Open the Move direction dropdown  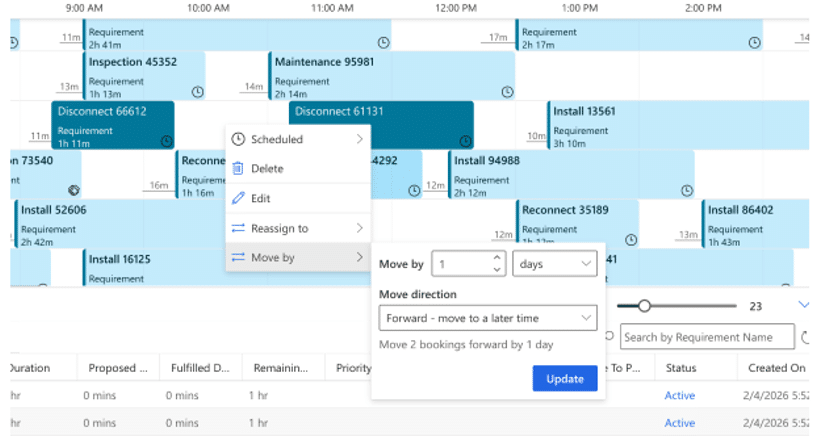(x=488, y=318)
